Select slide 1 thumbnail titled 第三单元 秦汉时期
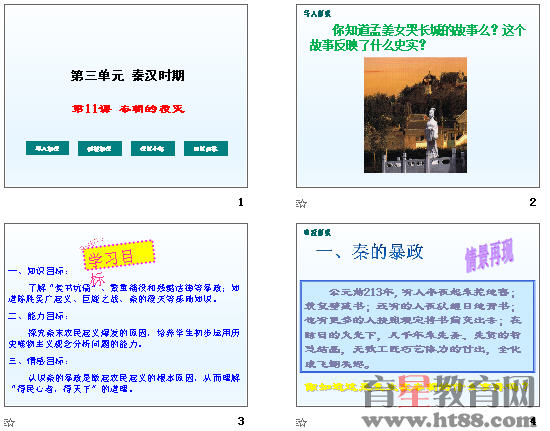This screenshot has width=550, height=431. click(x=126, y=96)
